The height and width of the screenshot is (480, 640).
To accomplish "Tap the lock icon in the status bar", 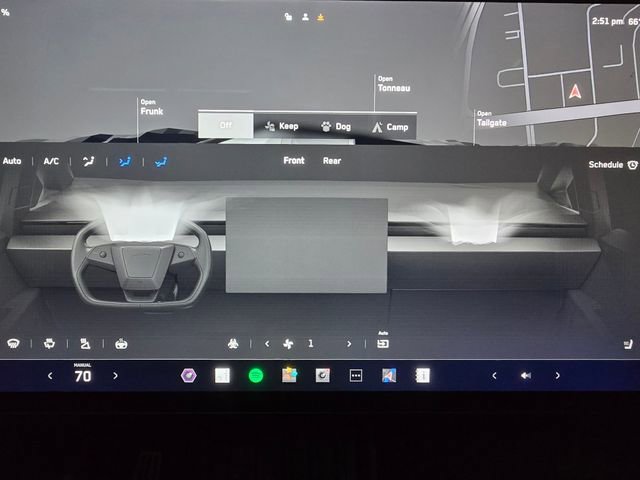I will (x=288, y=17).
